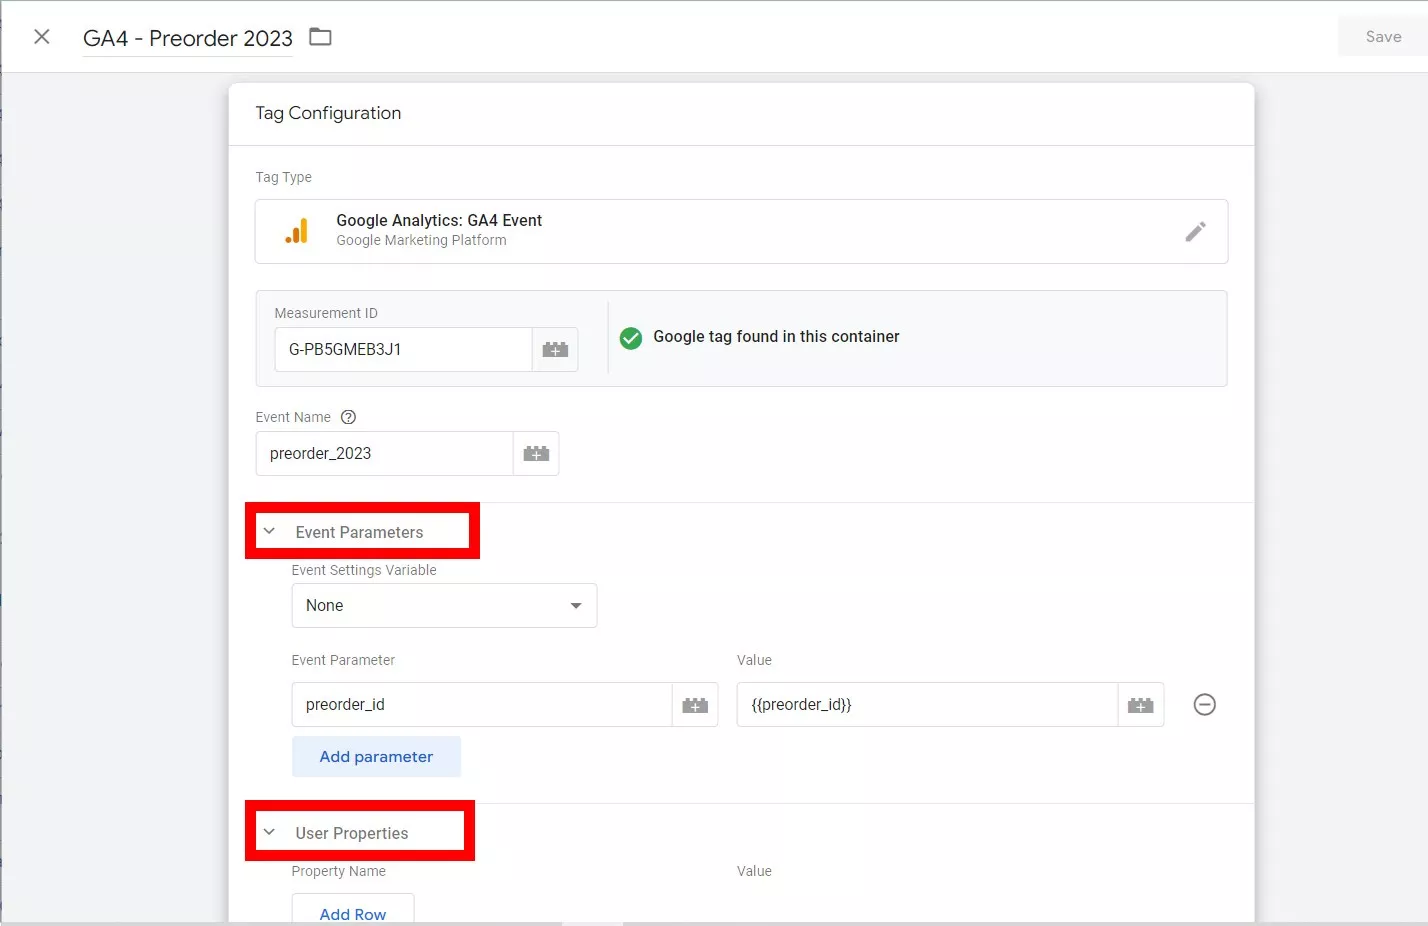Click the Measurement ID label
1428x926 pixels.
326,313
